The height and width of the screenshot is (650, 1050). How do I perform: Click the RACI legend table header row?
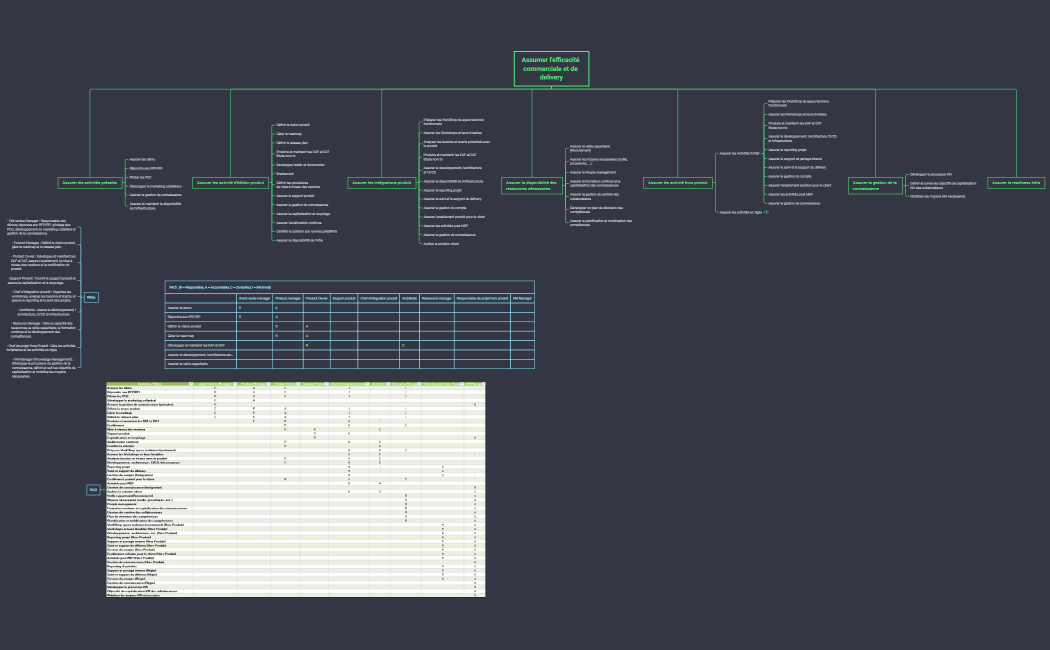point(350,286)
